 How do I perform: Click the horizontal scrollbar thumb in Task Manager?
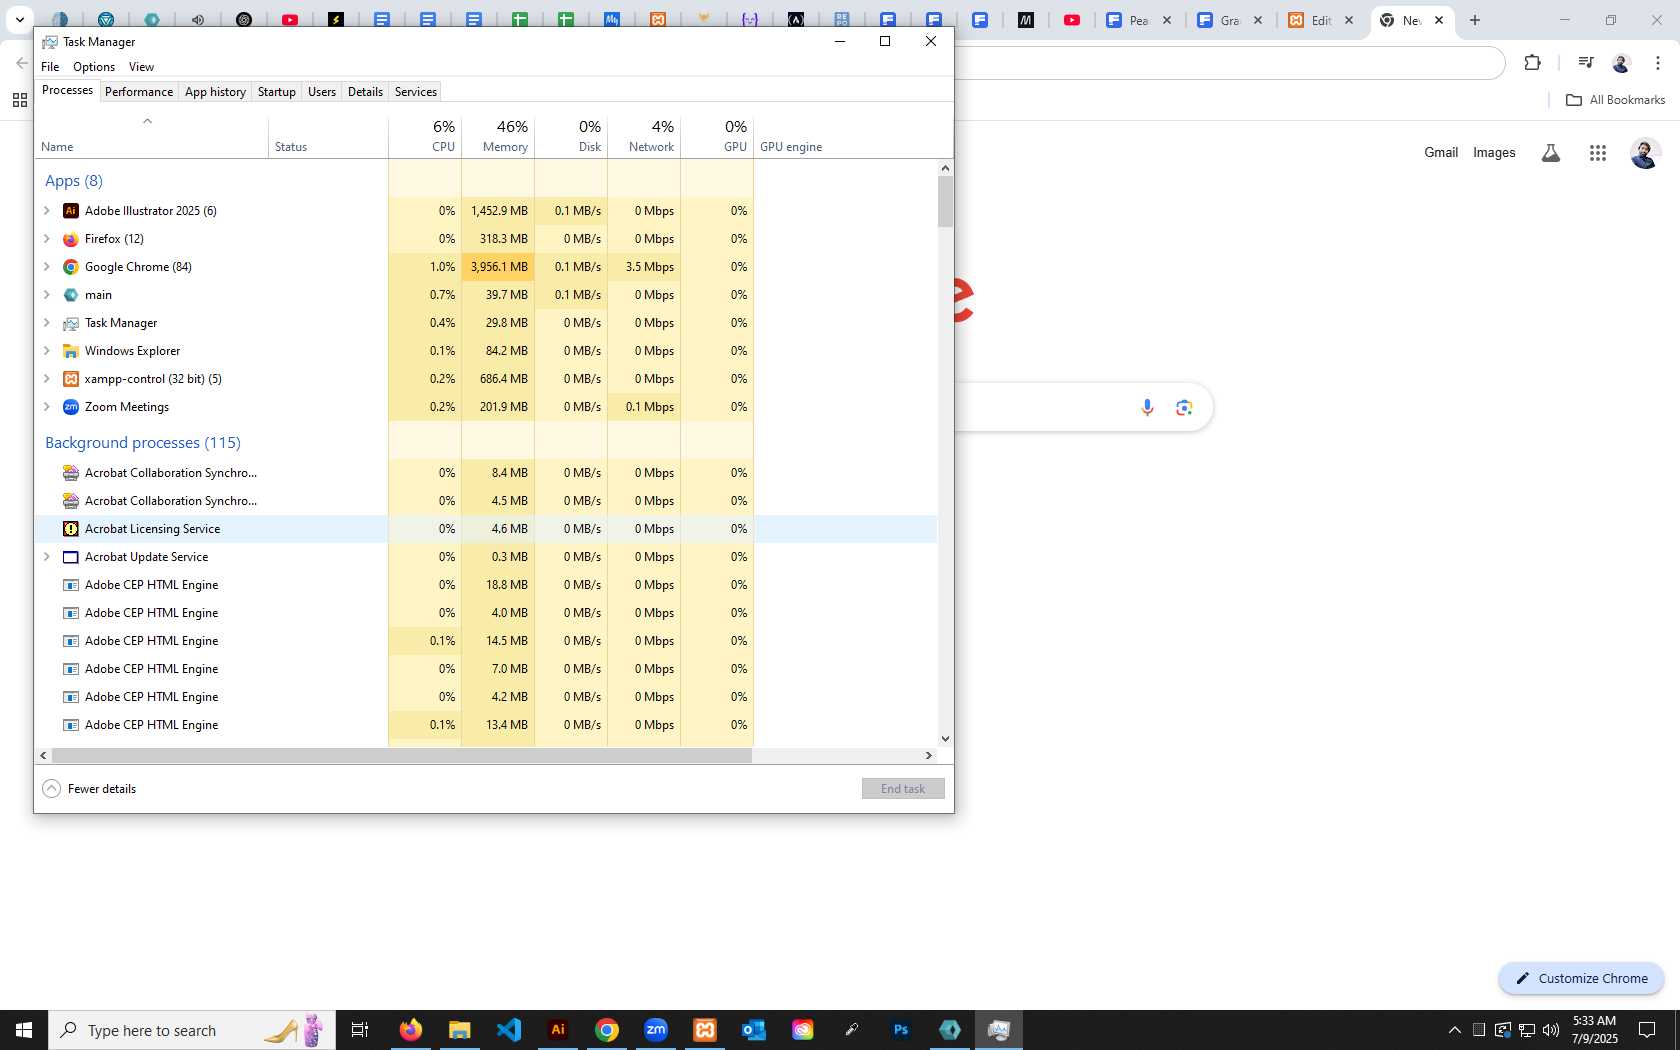click(401, 756)
